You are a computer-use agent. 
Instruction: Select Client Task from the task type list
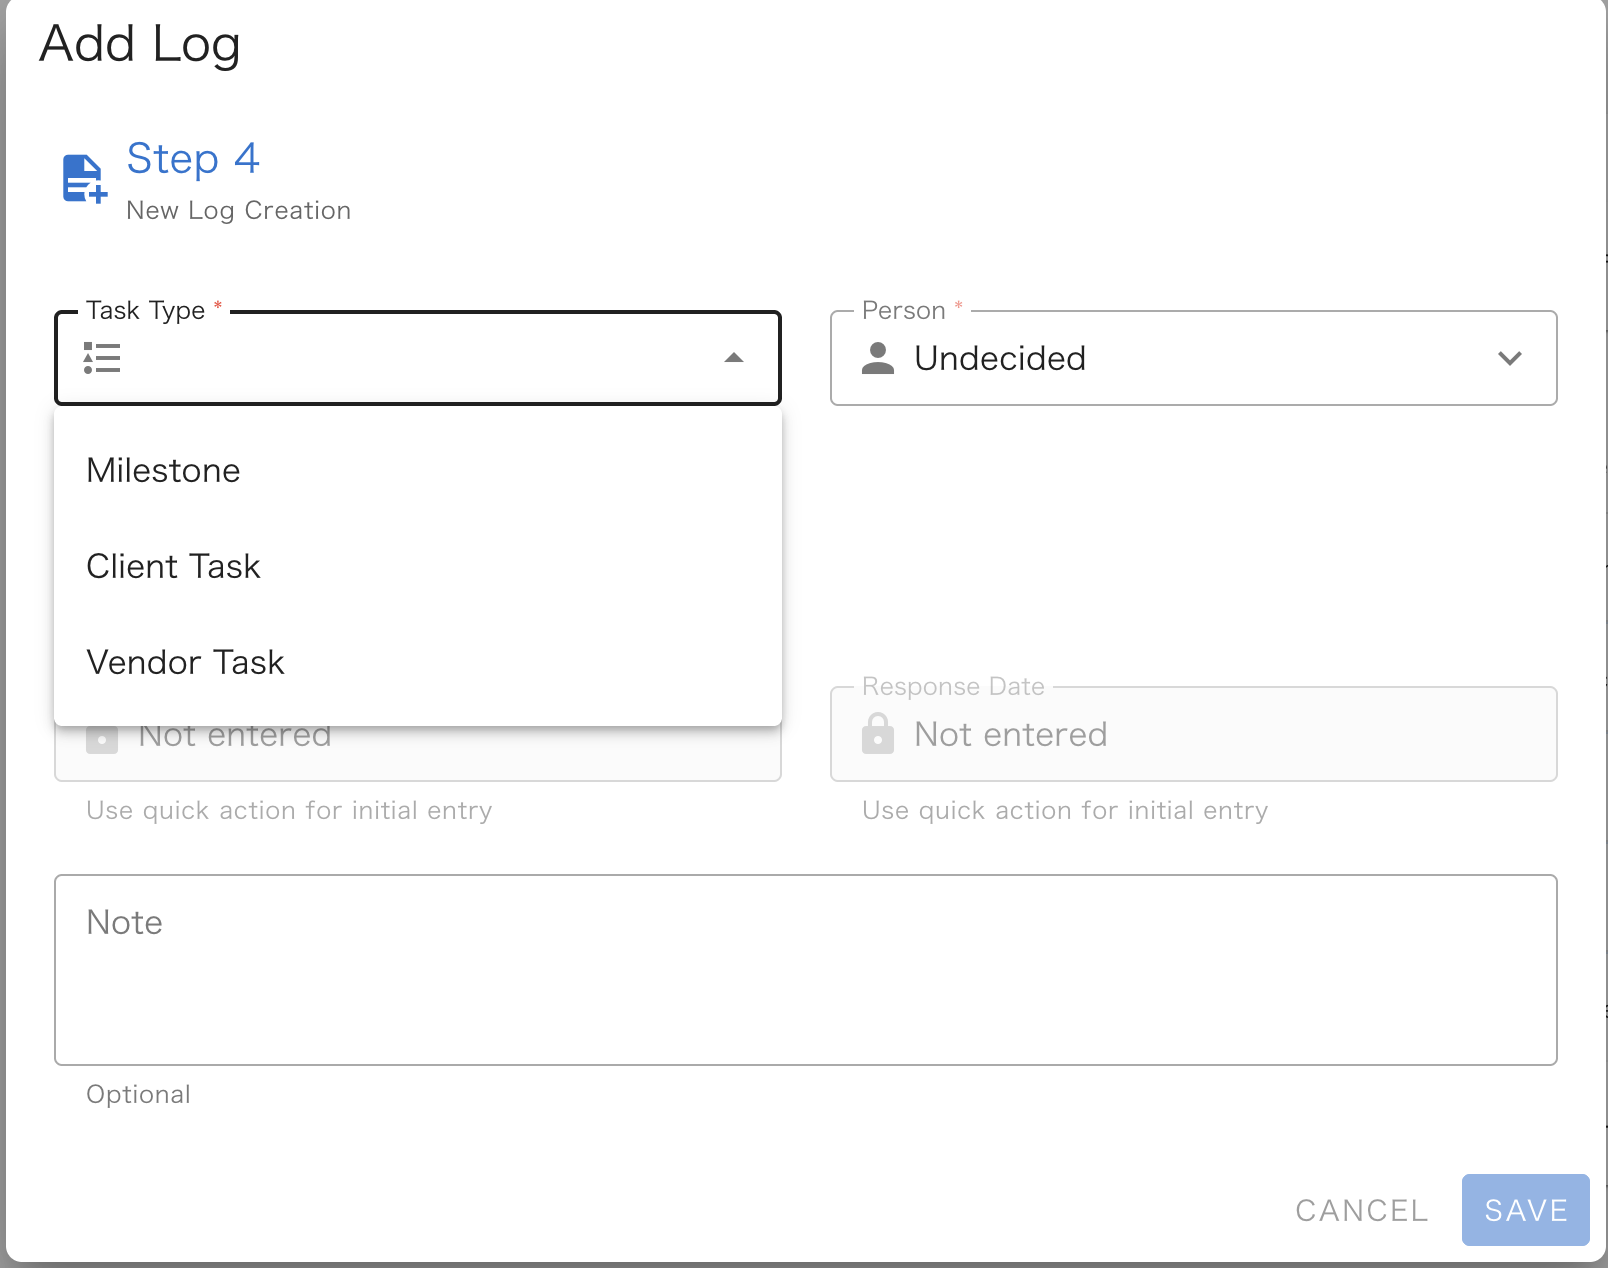coord(173,566)
